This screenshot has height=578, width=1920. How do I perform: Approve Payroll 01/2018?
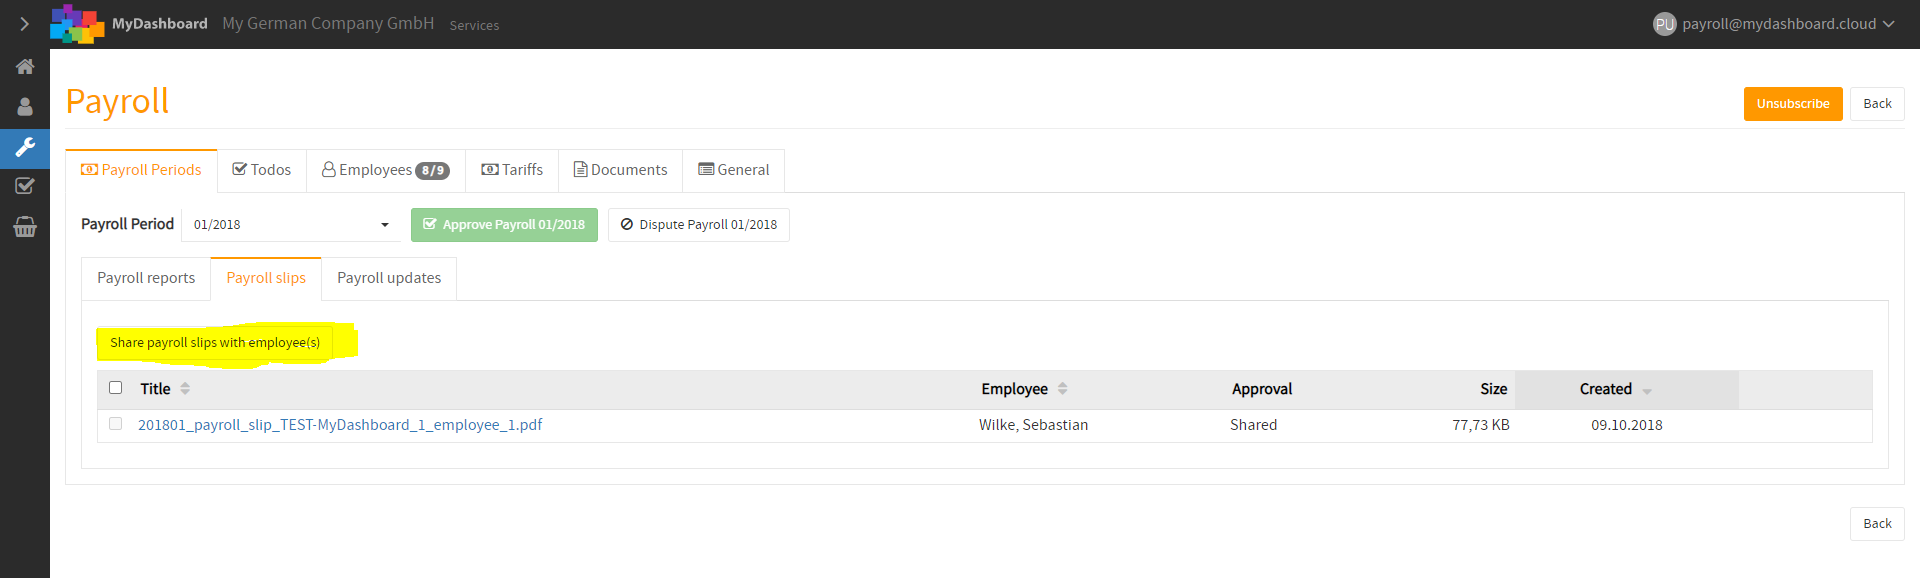[x=504, y=225]
